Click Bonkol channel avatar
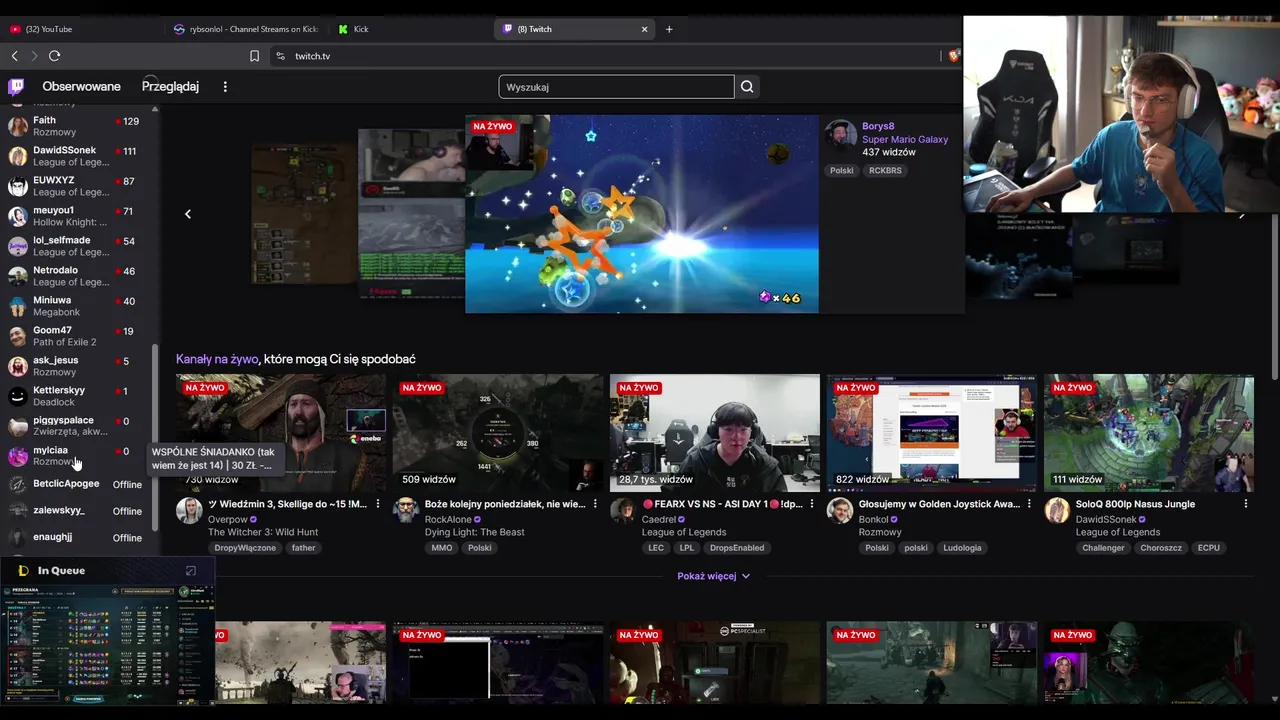Viewport: 1280px width, 720px height. pyautogui.click(x=840, y=511)
